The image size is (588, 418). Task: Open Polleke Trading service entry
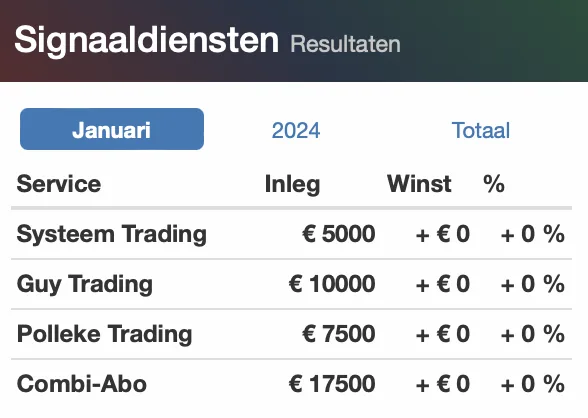[x=104, y=334]
